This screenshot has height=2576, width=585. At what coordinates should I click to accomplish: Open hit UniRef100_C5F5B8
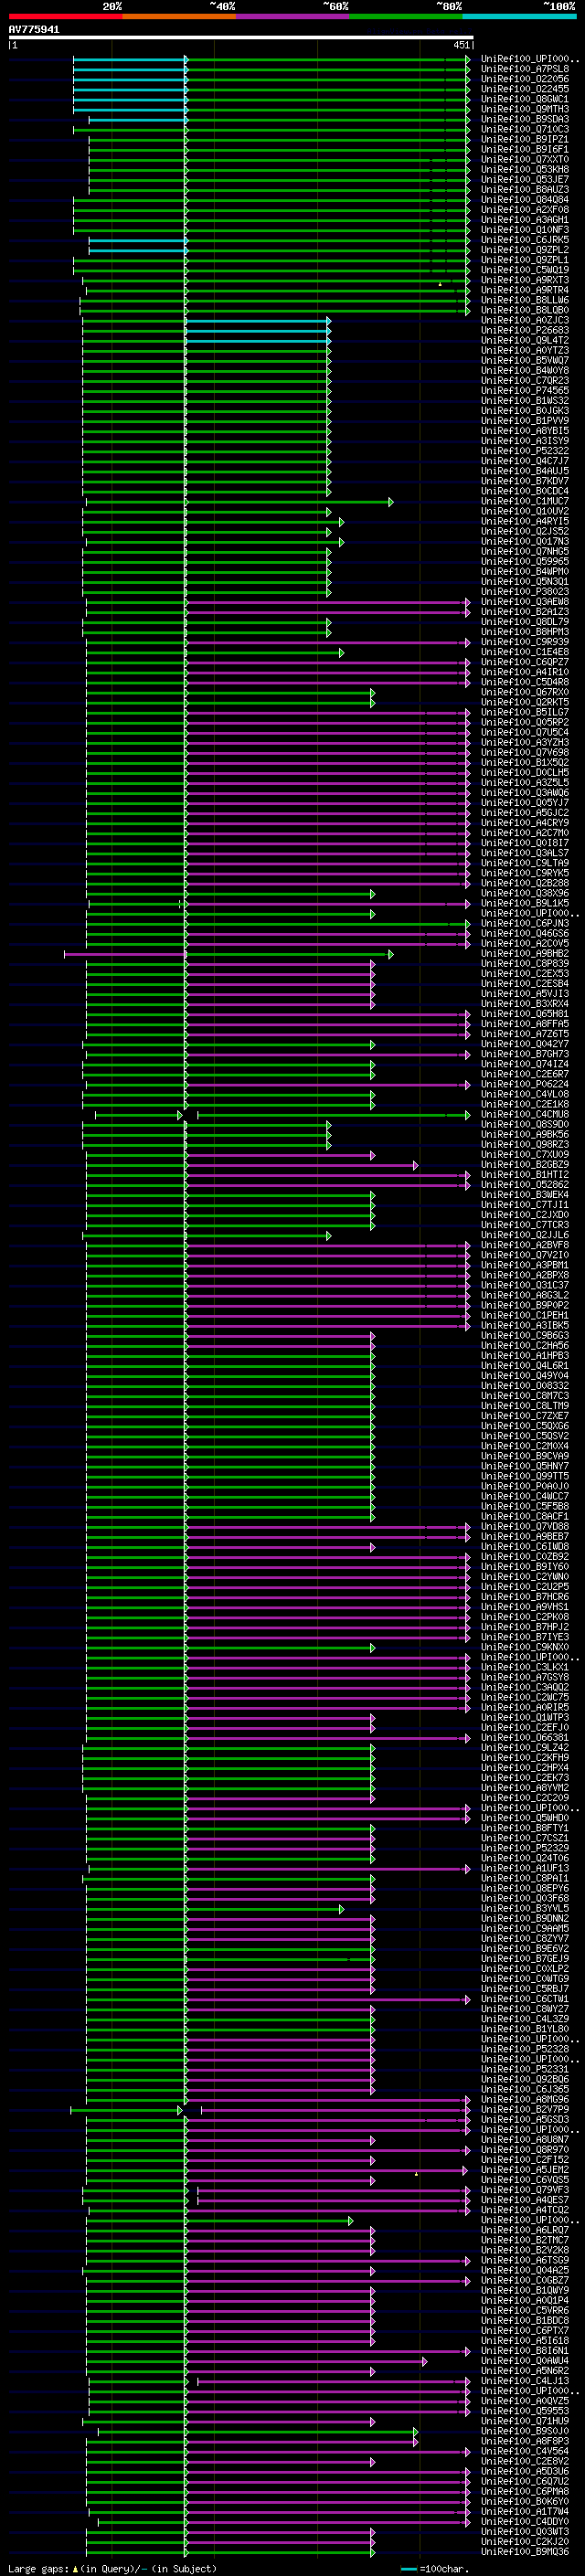[525, 1506]
